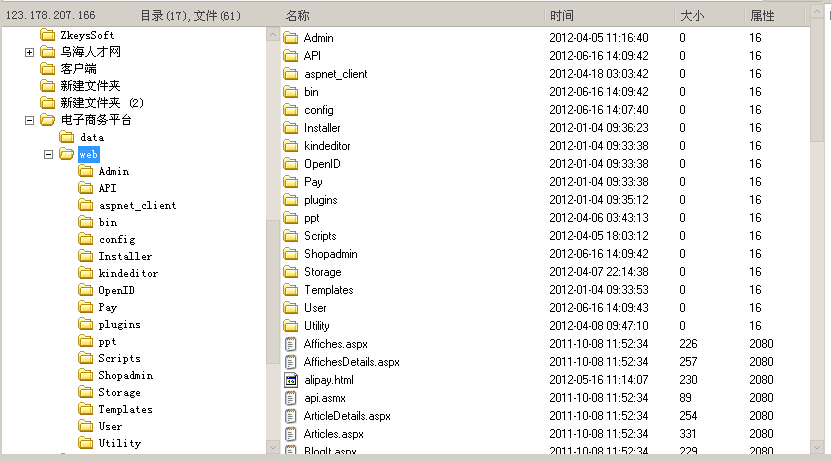Viewport: 831px width, 461px height.
Task: Select aspnet_client in the tree
Action: tap(137, 206)
